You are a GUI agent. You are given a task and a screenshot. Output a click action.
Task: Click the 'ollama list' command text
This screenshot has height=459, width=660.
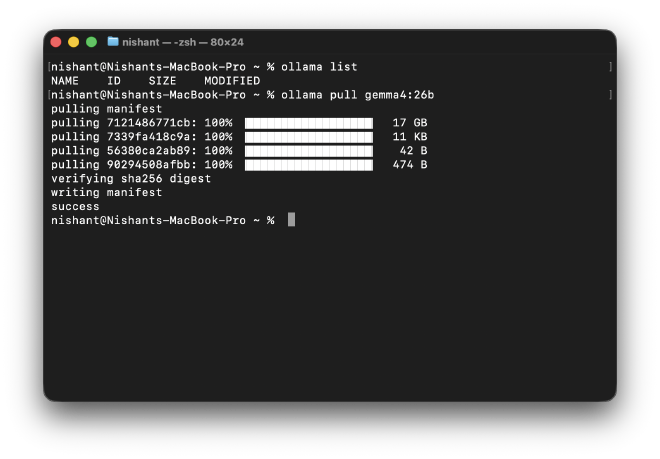coord(319,67)
